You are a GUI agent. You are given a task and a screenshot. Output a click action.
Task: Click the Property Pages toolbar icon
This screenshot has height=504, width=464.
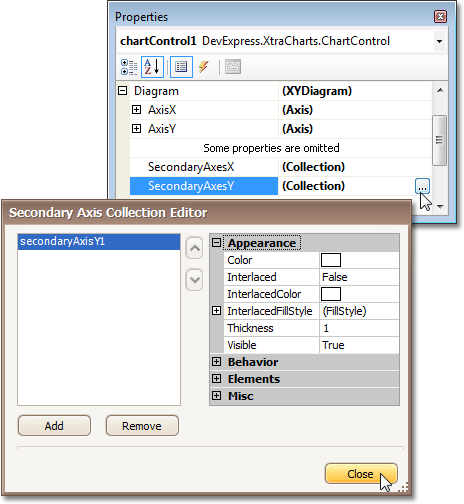pyautogui.click(x=233, y=67)
